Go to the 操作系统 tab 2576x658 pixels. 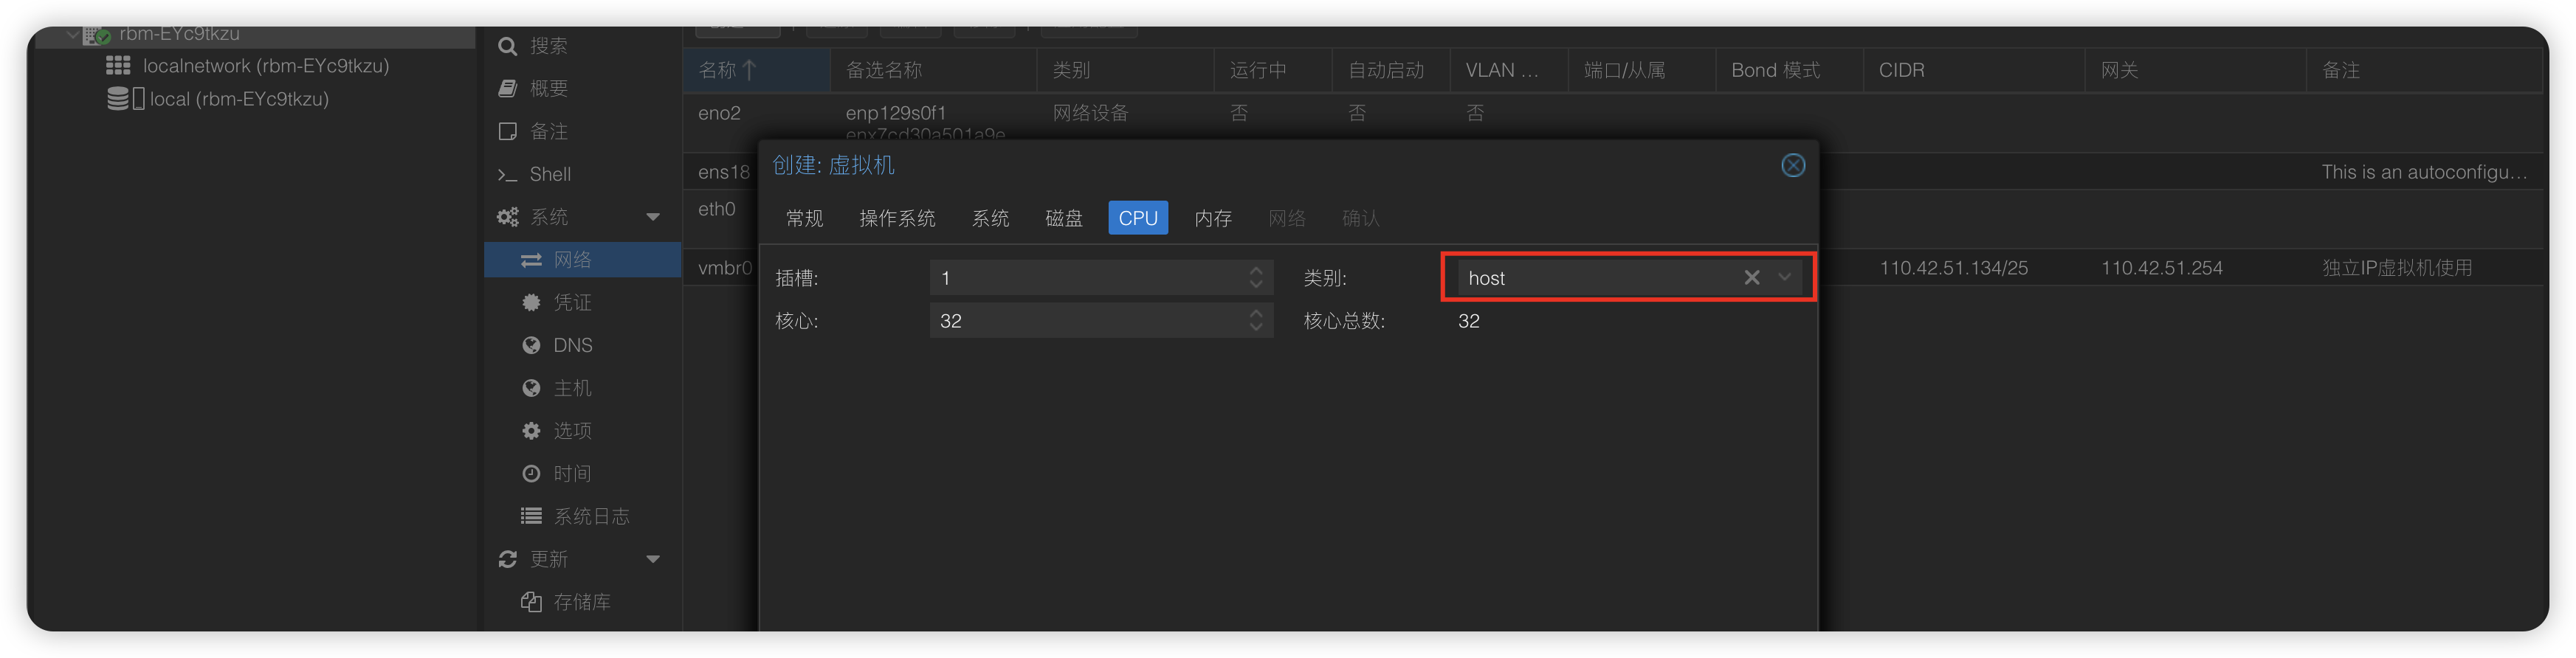point(897,218)
